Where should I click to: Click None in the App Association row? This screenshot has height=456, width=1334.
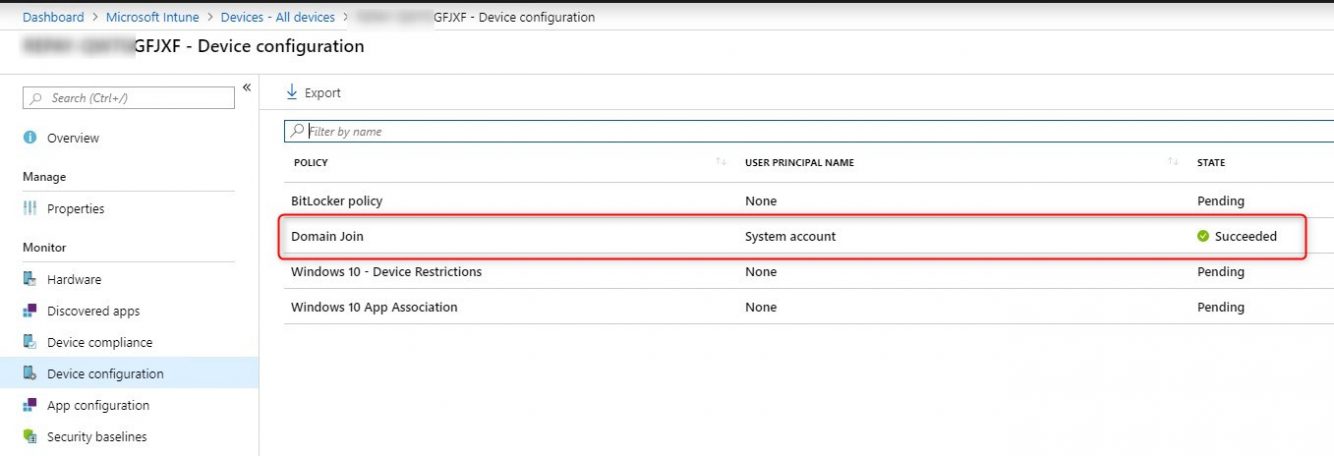(x=761, y=307)
